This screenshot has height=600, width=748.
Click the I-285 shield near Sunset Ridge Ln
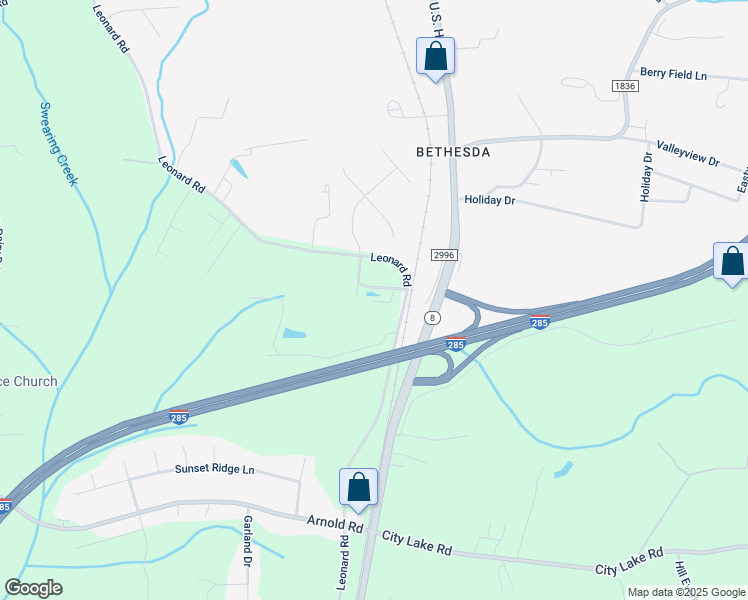click(179, 417)
